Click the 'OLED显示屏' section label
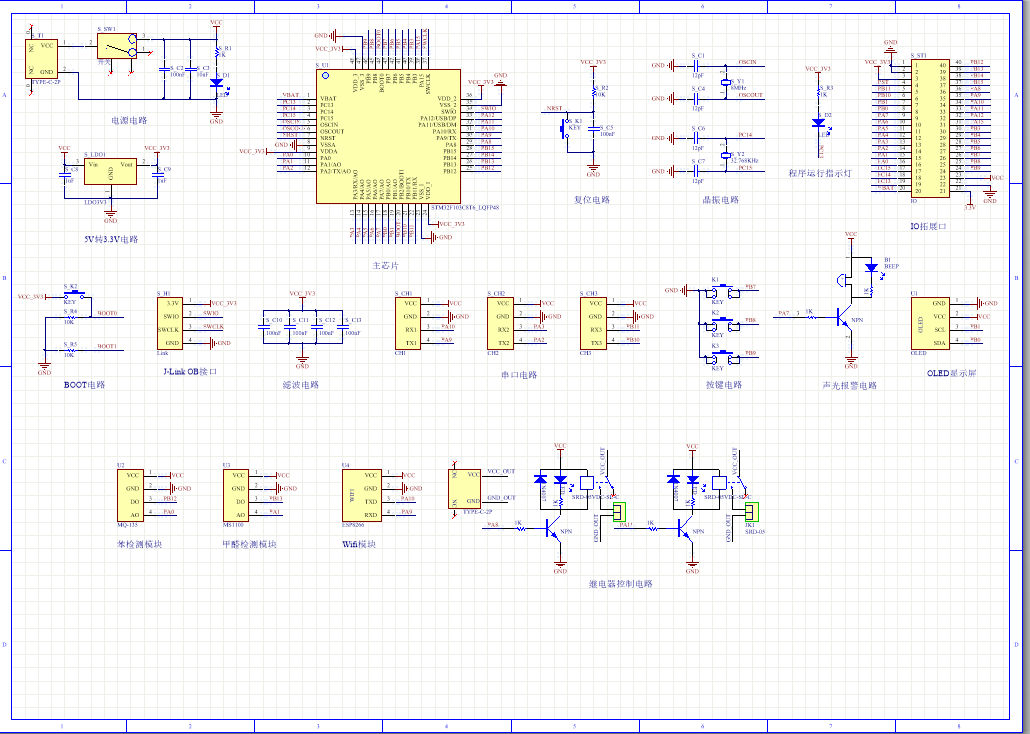Viewport: 1030px width, 734px height. tap(951, 373)
